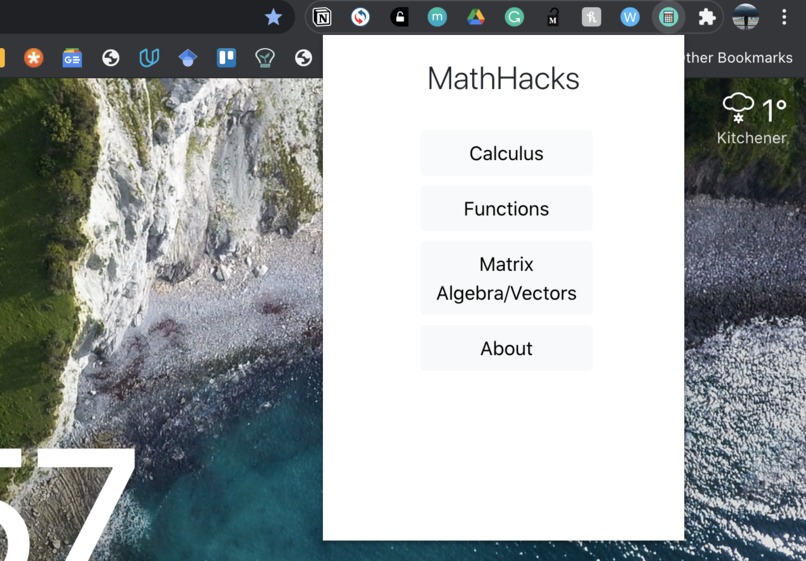Click the padlock 'M' extension icon
The height and width of the screenshot is (561, 806).
point(553,17)
